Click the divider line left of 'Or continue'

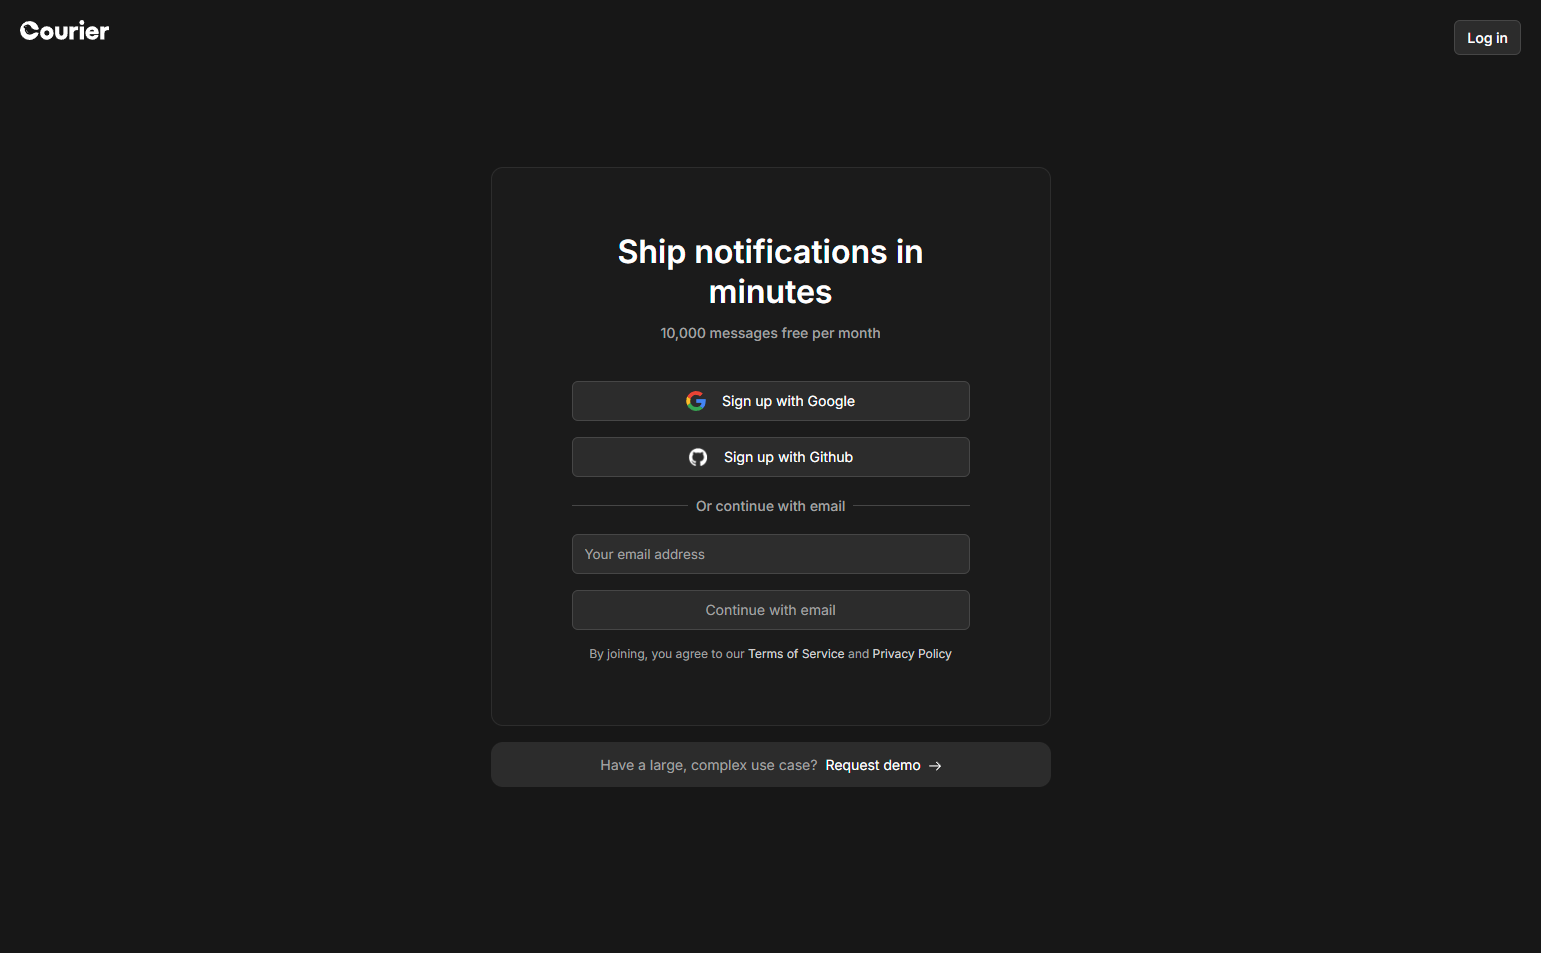(629, 506)
